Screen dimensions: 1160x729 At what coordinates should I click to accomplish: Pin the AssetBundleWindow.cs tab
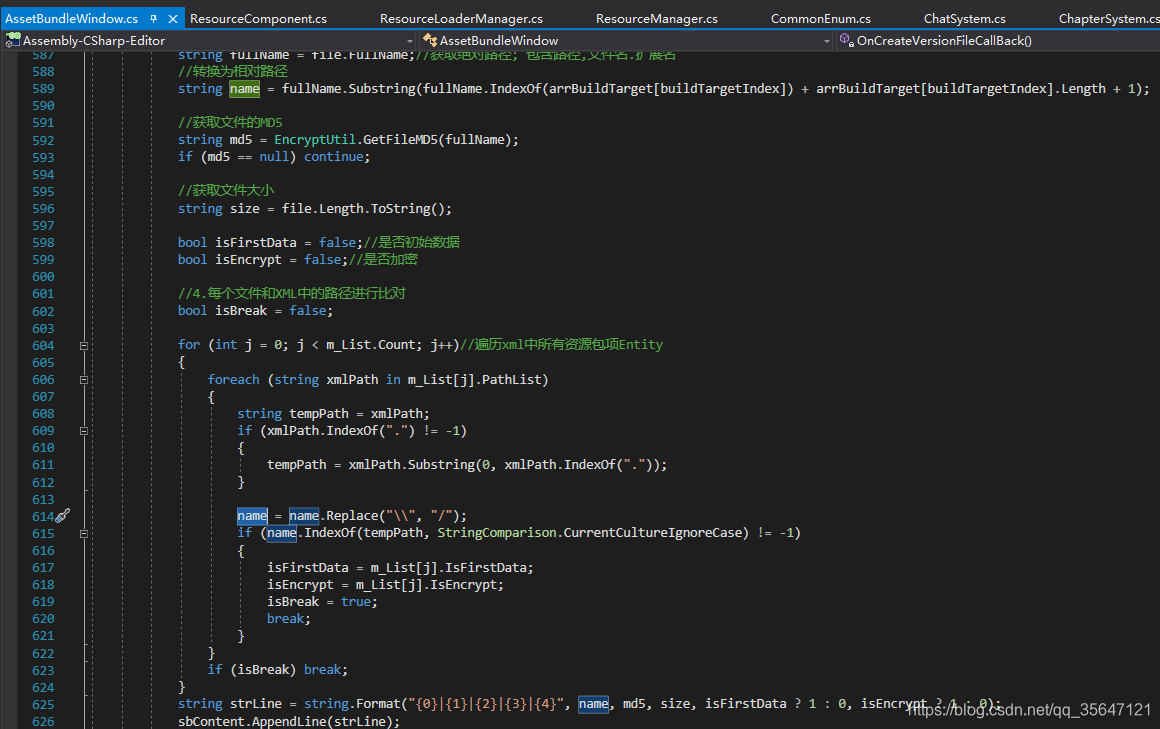coord(153,19)
